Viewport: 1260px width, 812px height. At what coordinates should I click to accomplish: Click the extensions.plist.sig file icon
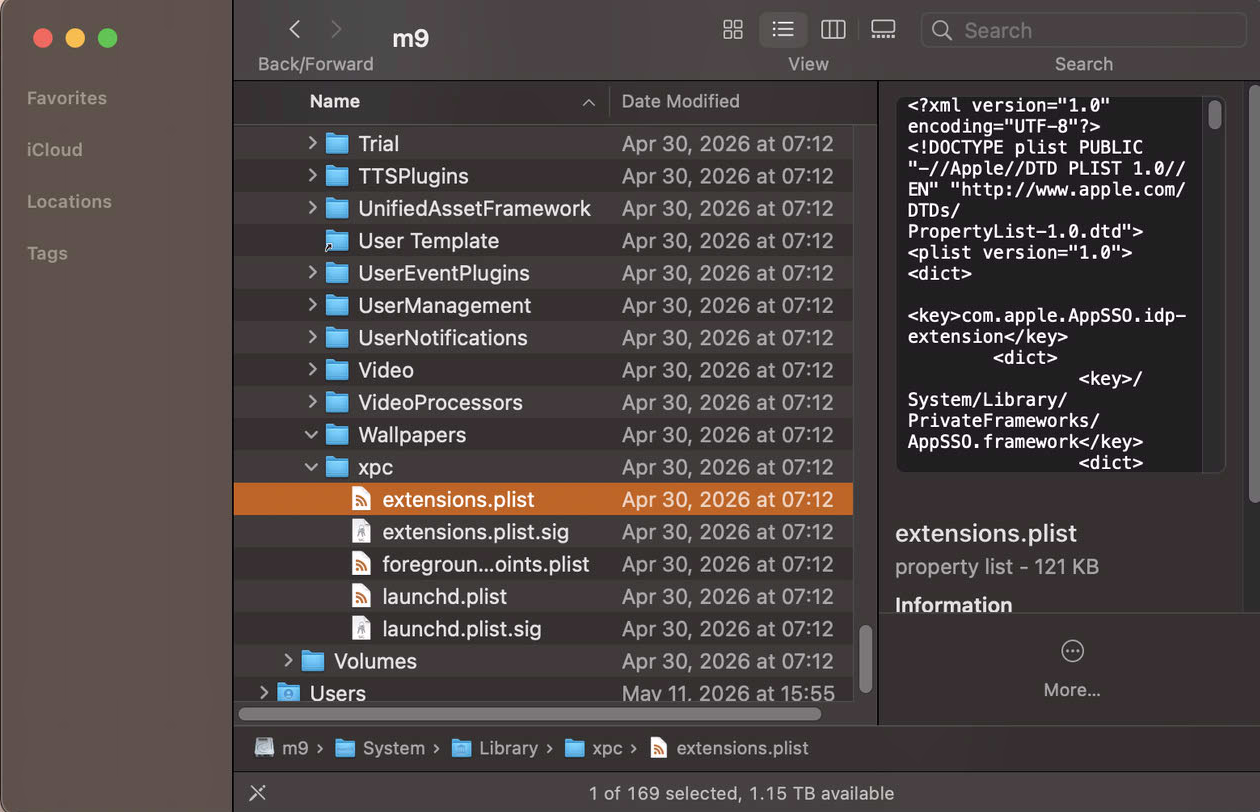click(361, 532)
